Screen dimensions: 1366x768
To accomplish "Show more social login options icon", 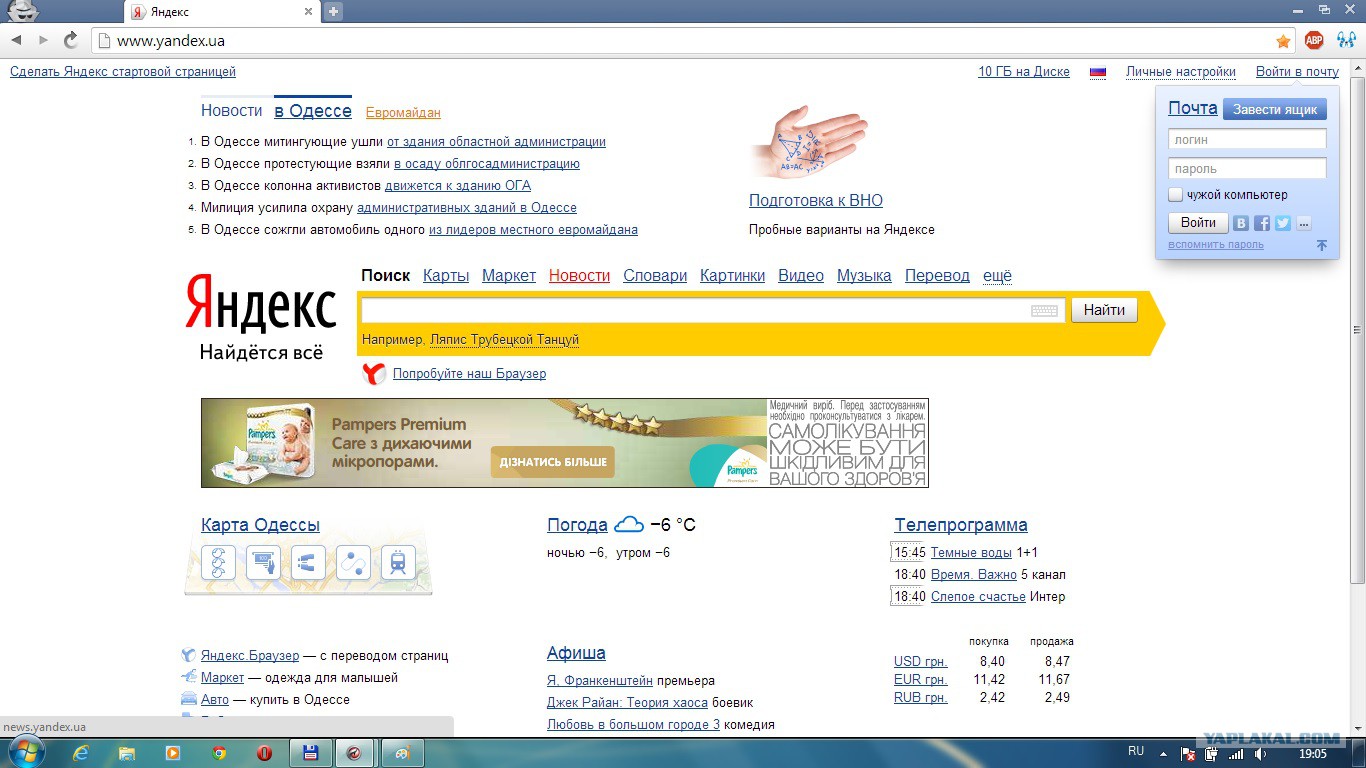I will 1303,224.
